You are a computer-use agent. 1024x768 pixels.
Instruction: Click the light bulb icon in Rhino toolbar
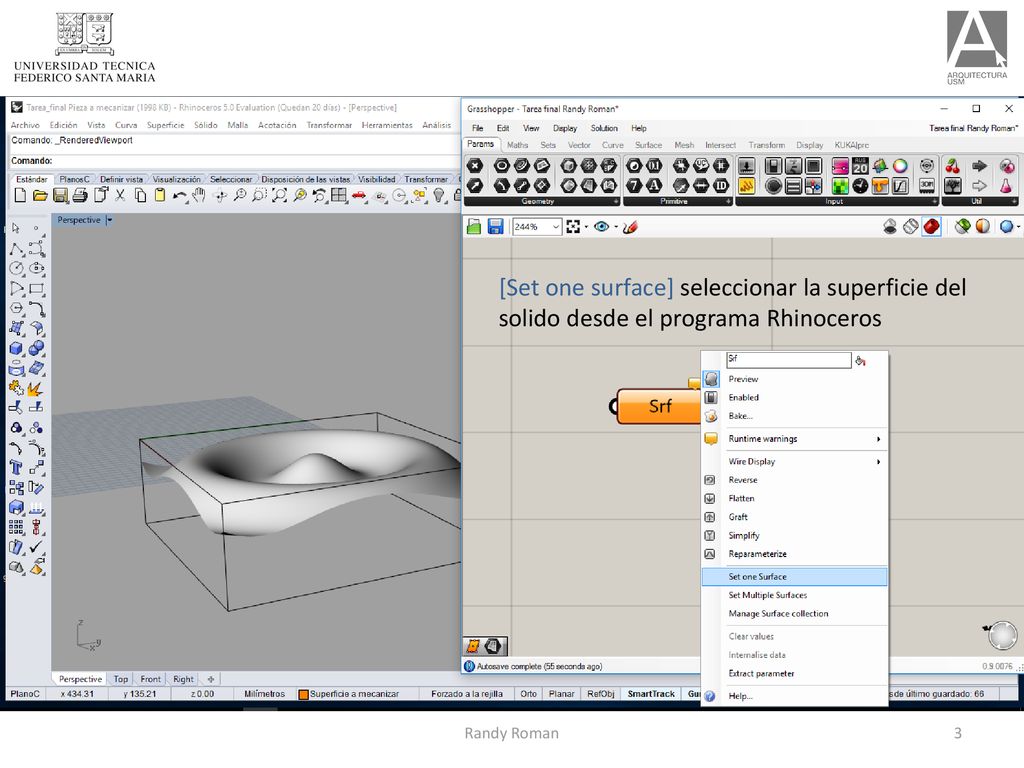[440, 195]
